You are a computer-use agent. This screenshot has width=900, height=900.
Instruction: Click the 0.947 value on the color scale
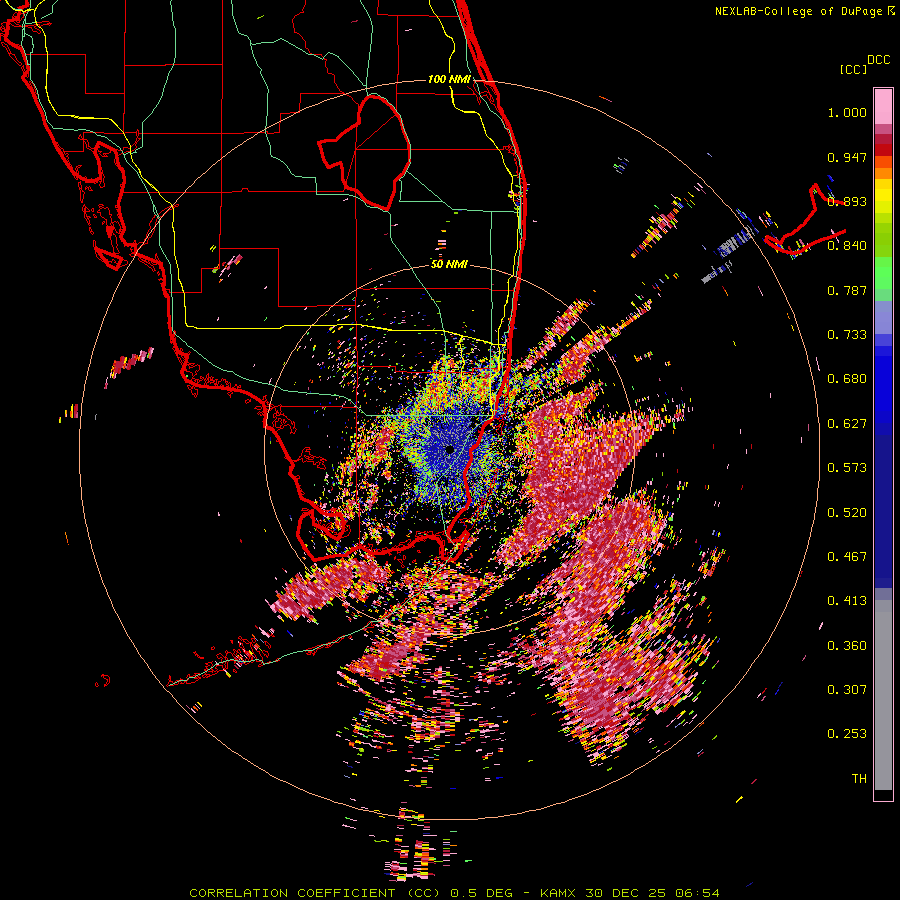[x=847, y=157]
